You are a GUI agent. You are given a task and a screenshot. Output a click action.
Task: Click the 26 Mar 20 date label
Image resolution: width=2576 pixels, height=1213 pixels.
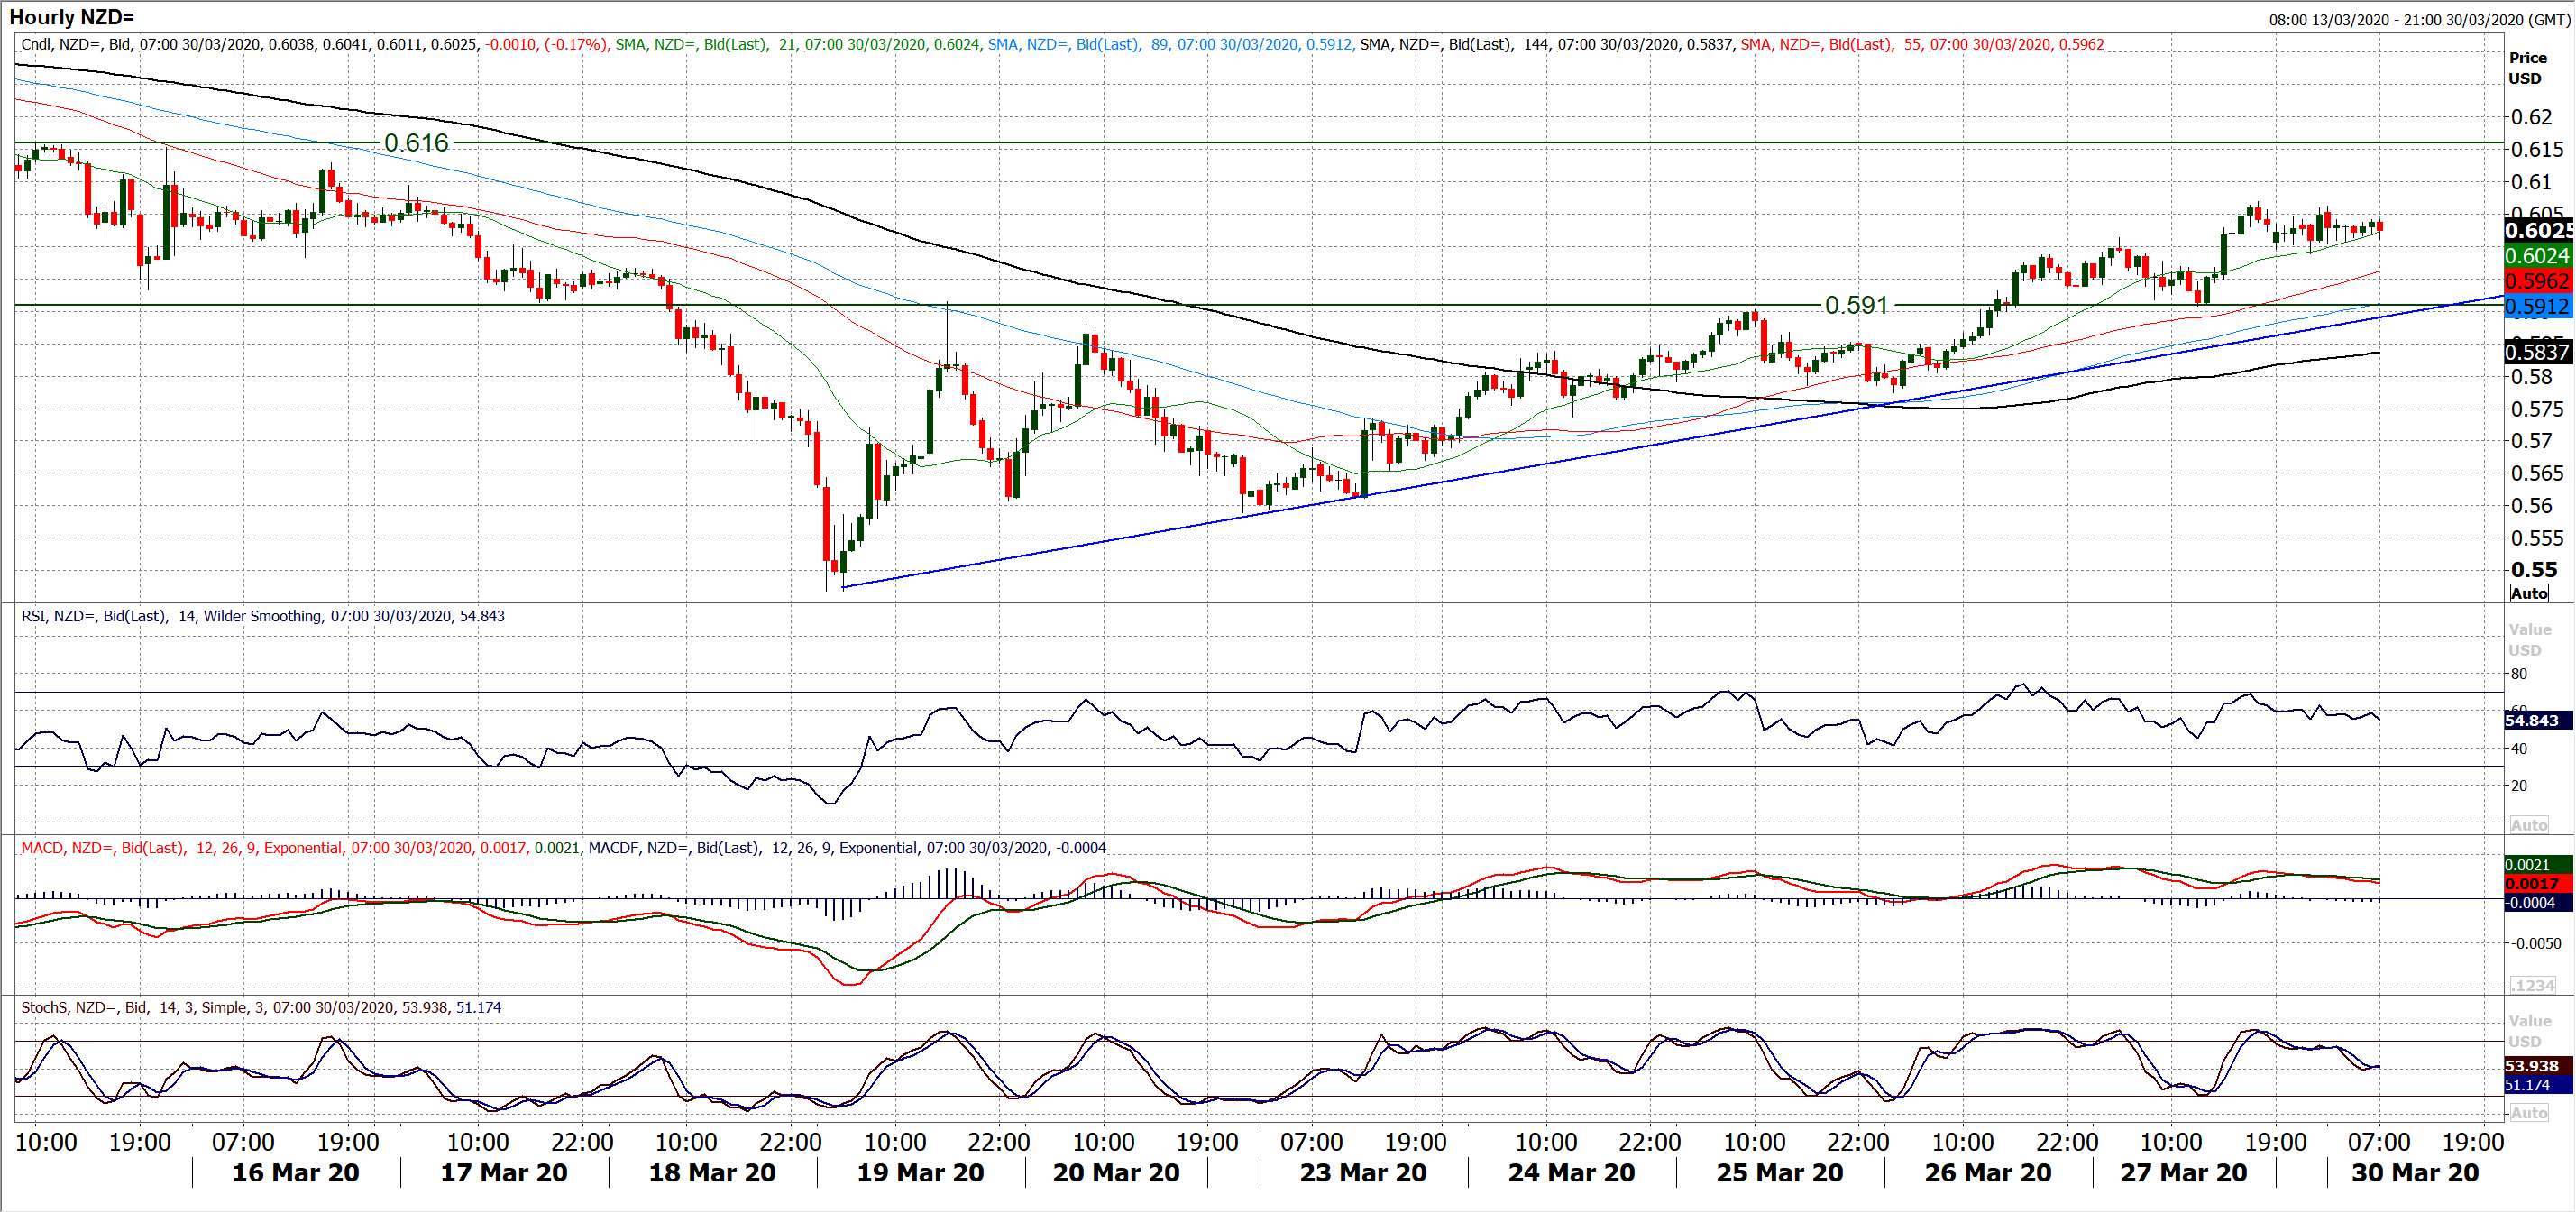(x=1988, y=1173)
